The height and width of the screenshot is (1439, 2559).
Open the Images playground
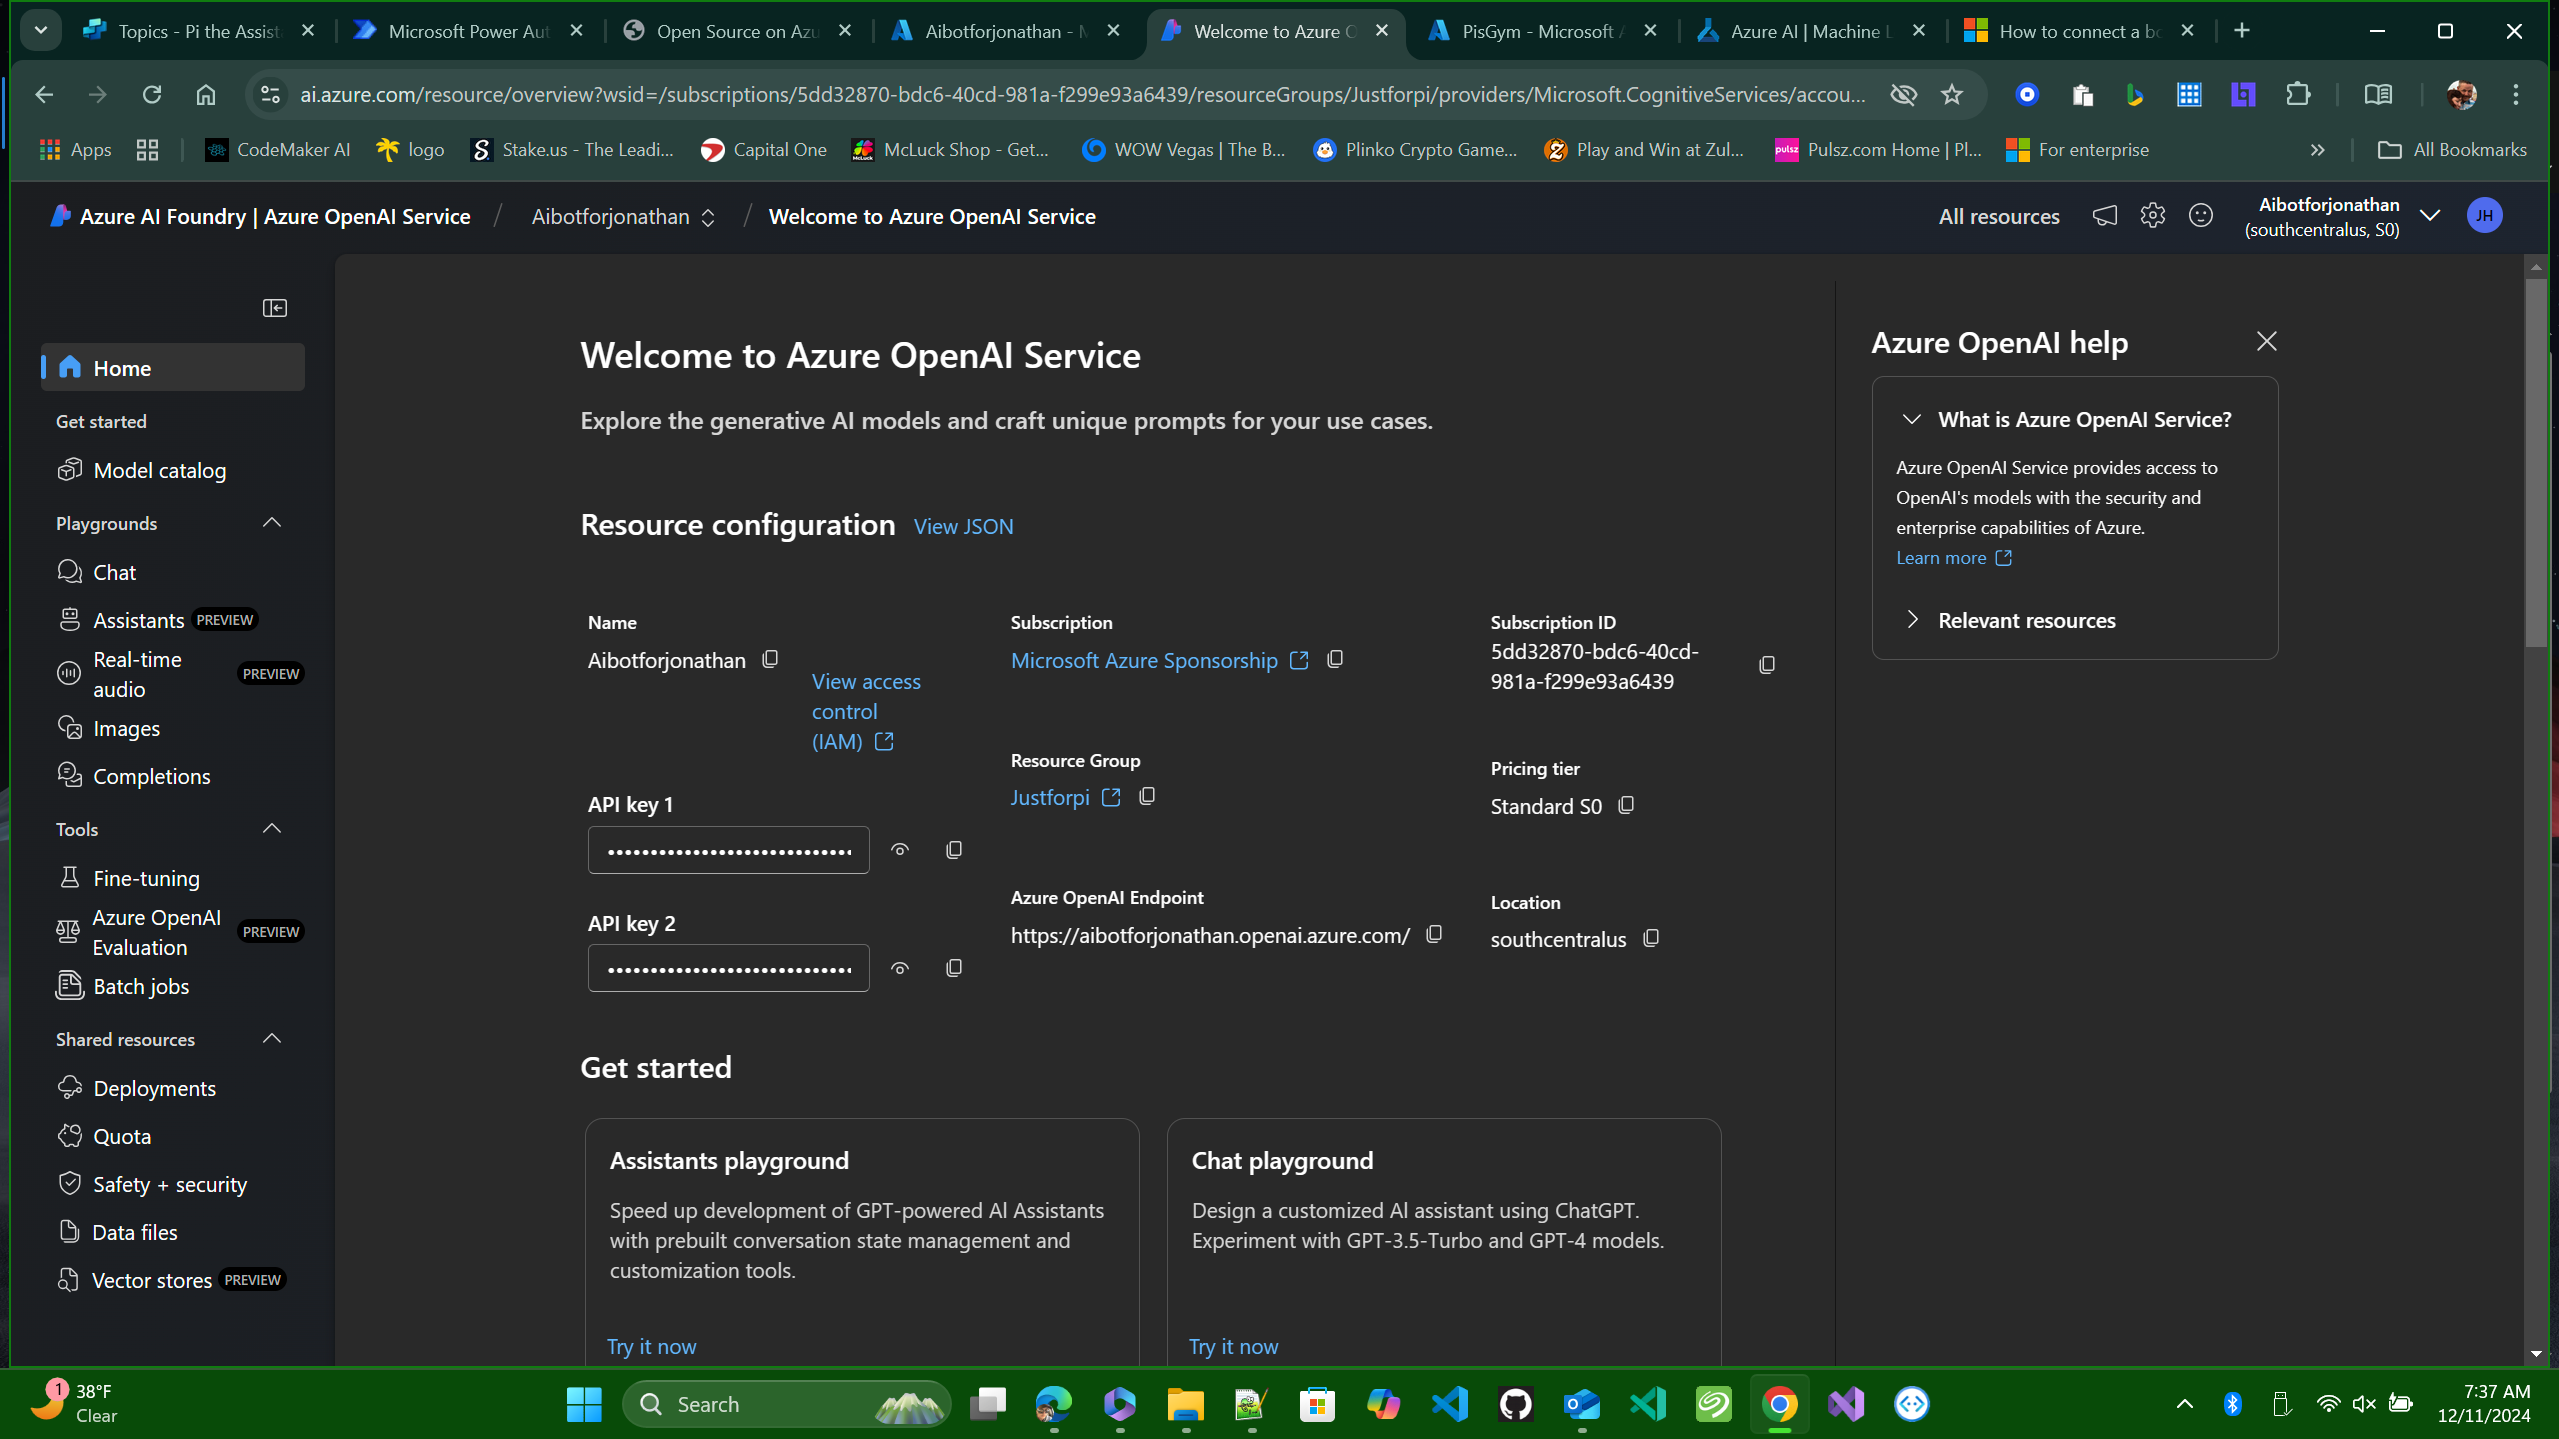coord(126,728)
